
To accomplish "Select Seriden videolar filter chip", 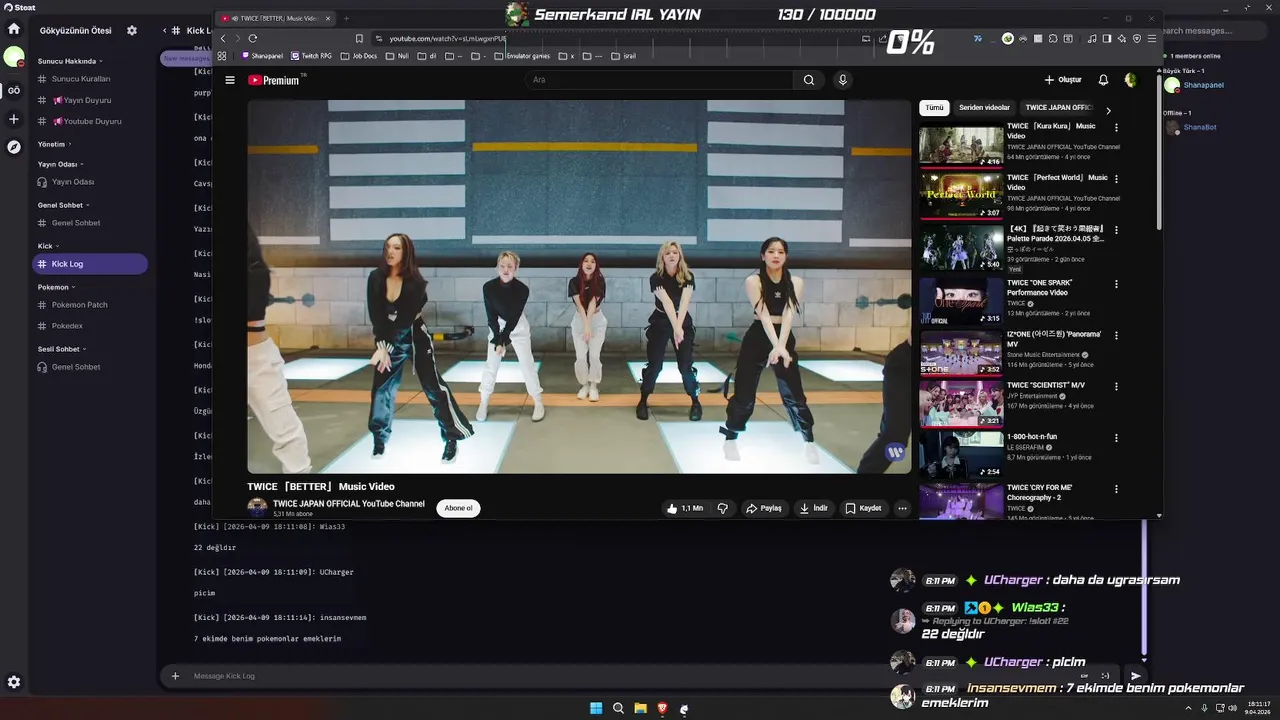I will (984, 108).
